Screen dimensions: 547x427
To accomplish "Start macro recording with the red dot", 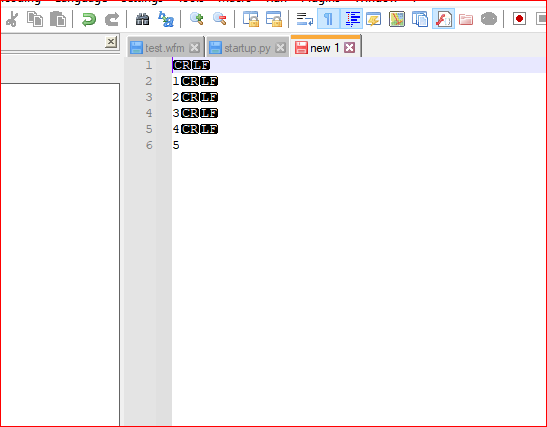I will pos(519,18).
